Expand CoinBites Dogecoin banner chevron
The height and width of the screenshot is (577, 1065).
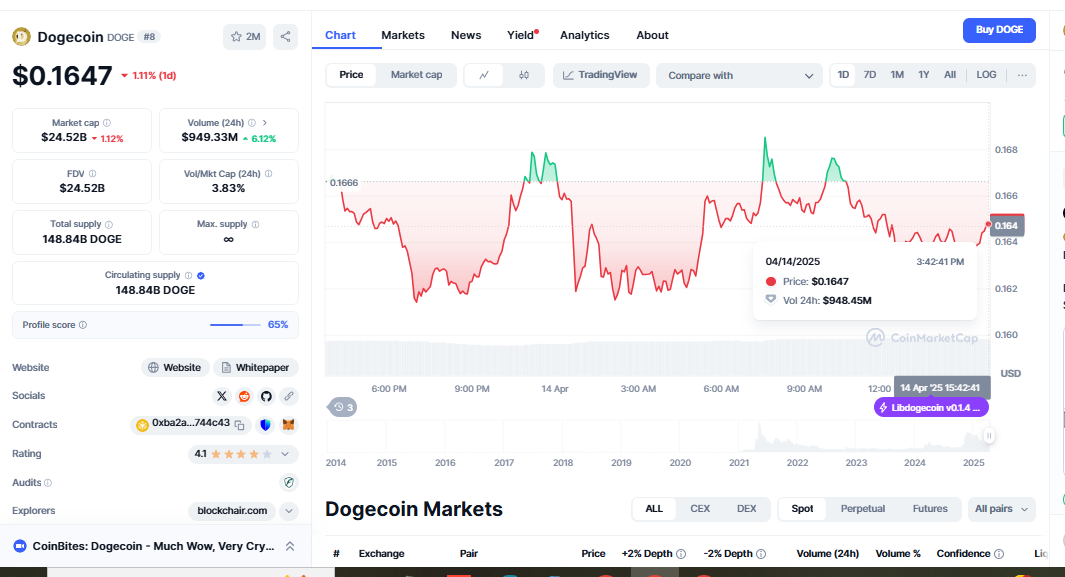[x=290, y=546]
